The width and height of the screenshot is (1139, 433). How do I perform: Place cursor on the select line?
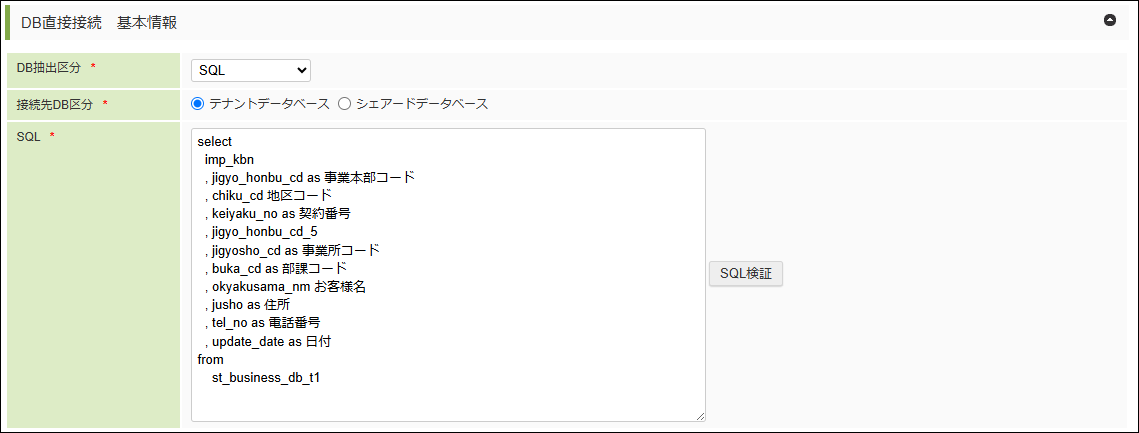tap(215, 142)
